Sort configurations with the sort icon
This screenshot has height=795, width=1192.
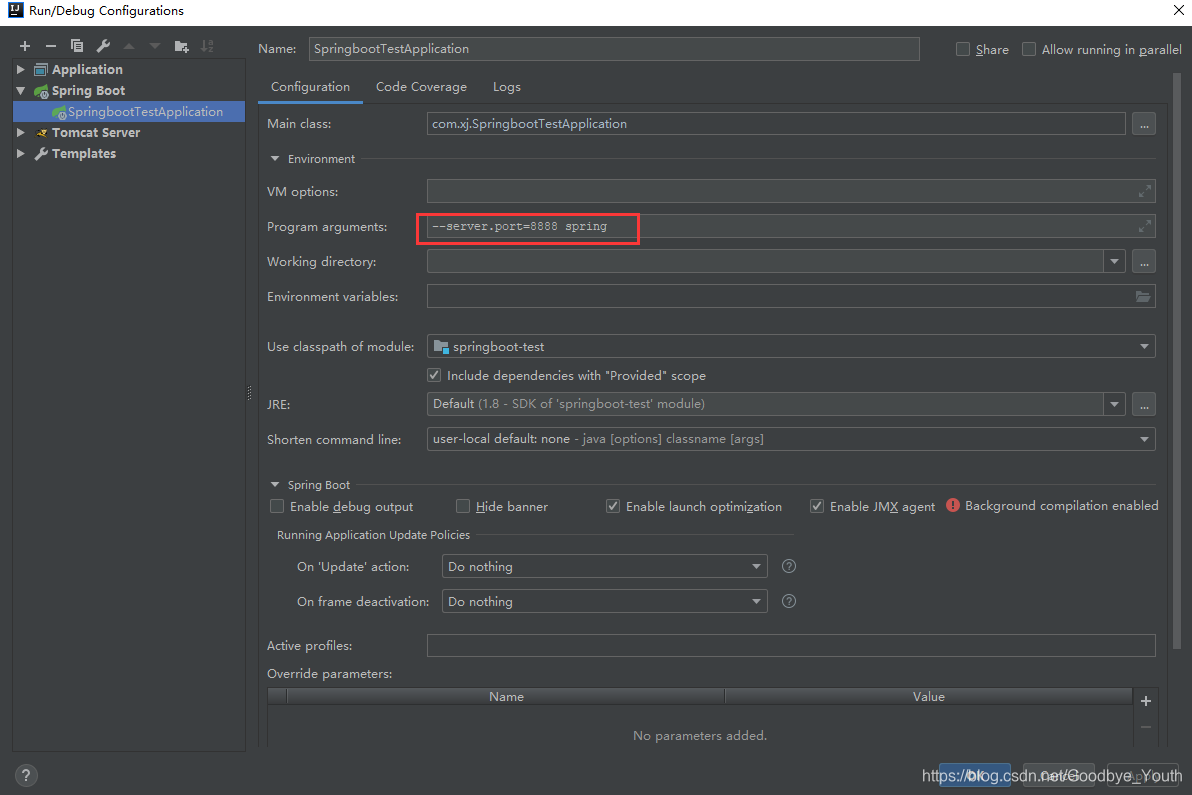pyautogui.click(x=208, y=46)
